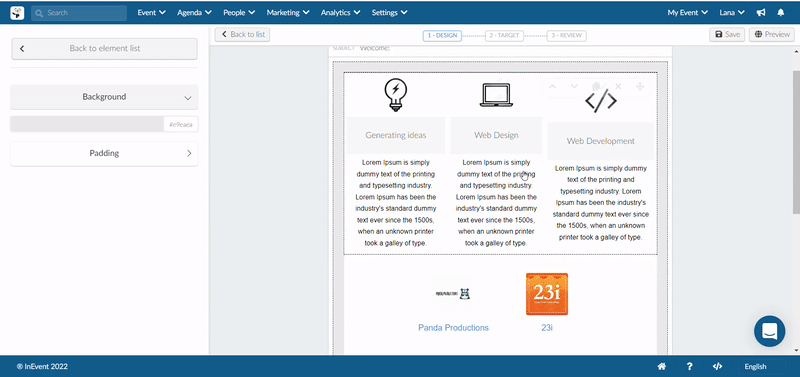
Task: Click the Panda Productions logo
Action: pyautogui.click(x=453, y=293)
